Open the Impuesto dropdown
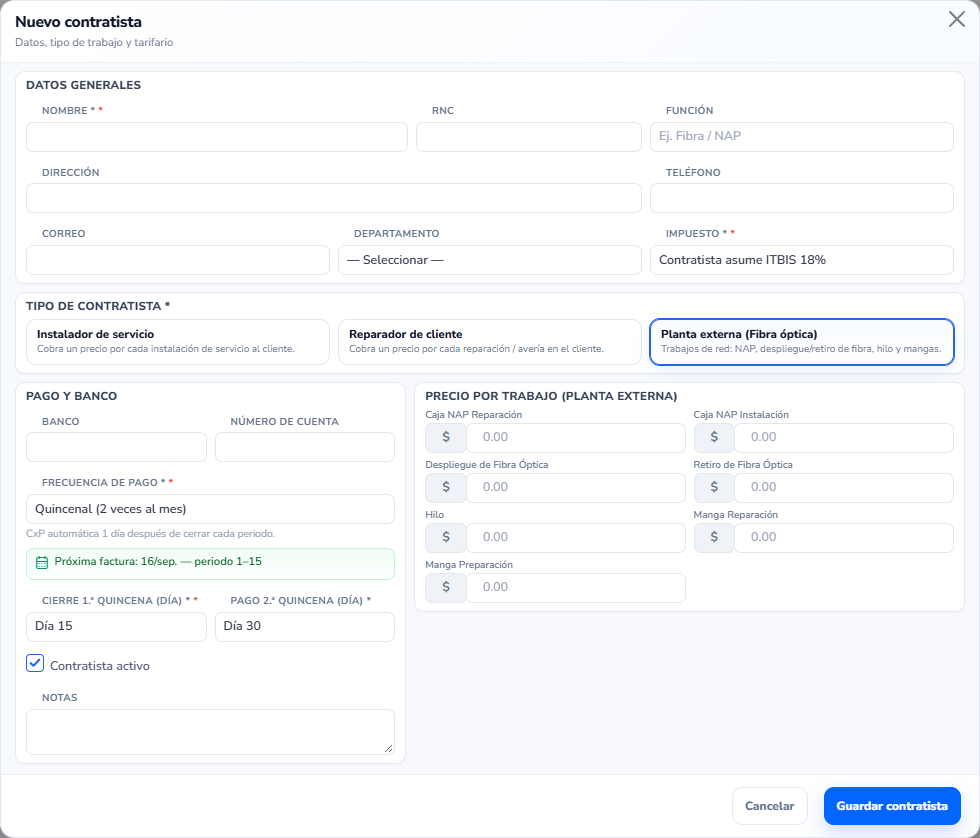Image resolution: width=980 pixels, height=838 pixels. [802, 260]
